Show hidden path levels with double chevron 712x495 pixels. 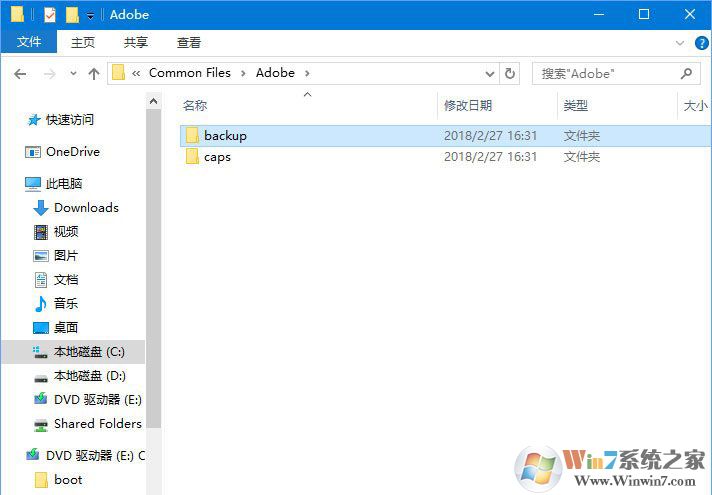click(136, 73)
